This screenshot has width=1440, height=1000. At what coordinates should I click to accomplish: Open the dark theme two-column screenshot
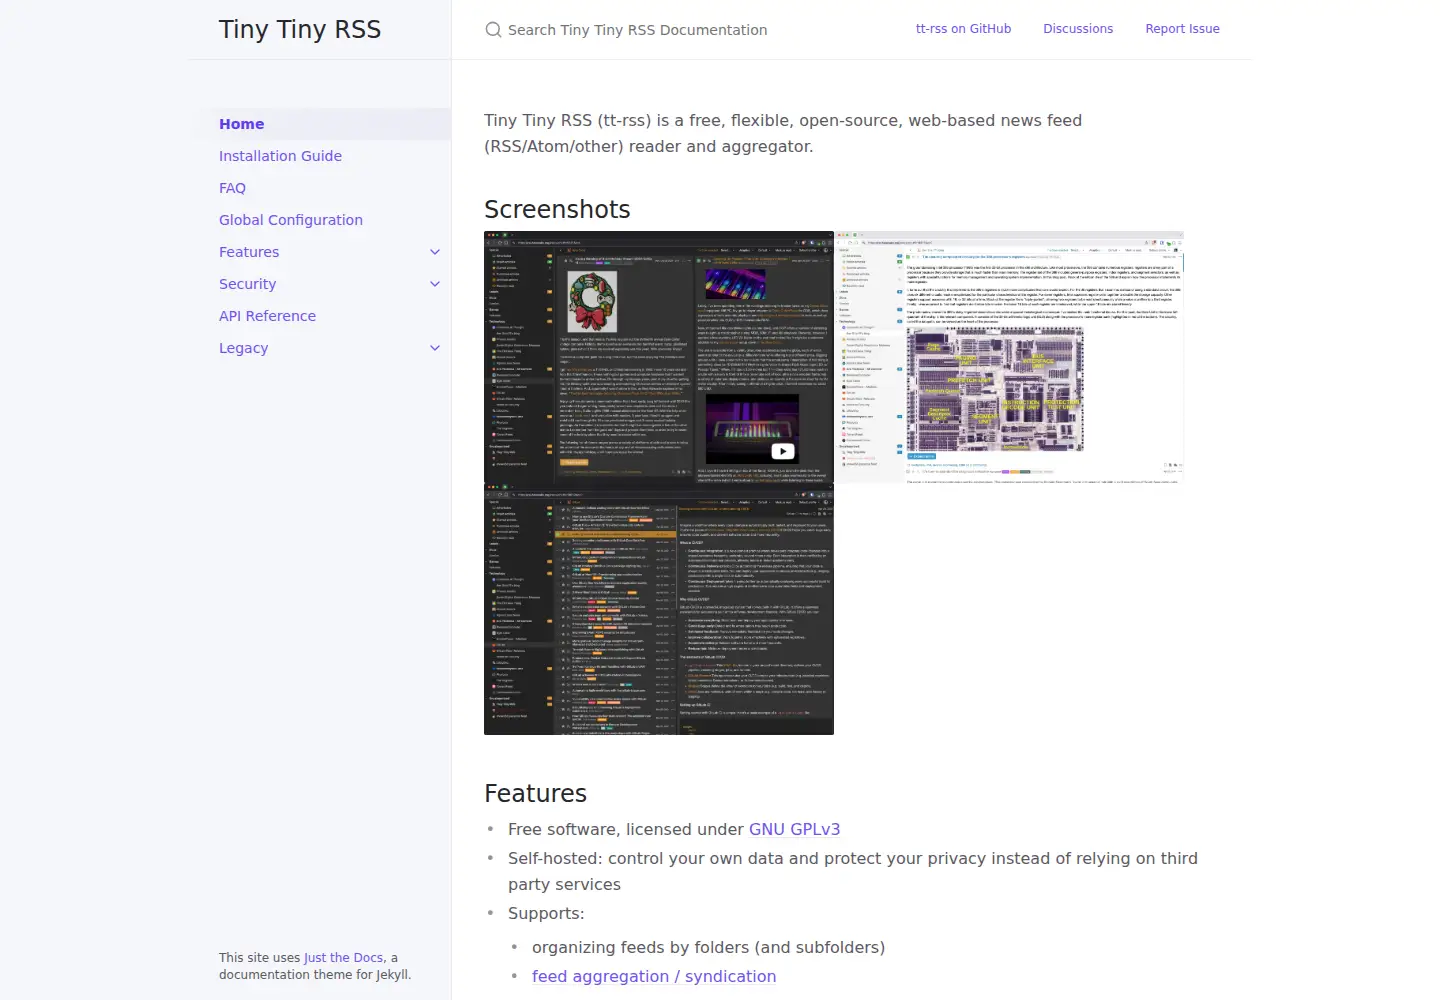point(659,357)
